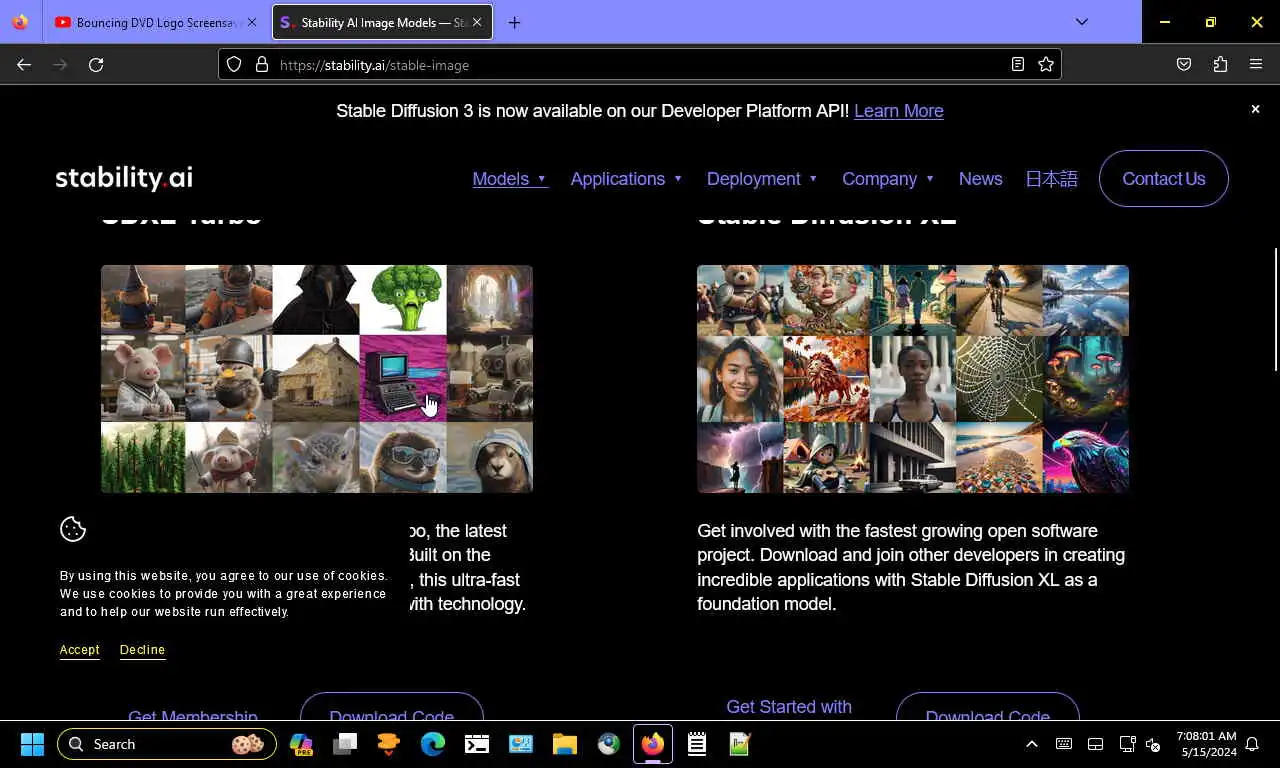This screenshot has height=768, width=1280.
Task: Open Firefox View pinned icon
Action: [x=20, y=22]
